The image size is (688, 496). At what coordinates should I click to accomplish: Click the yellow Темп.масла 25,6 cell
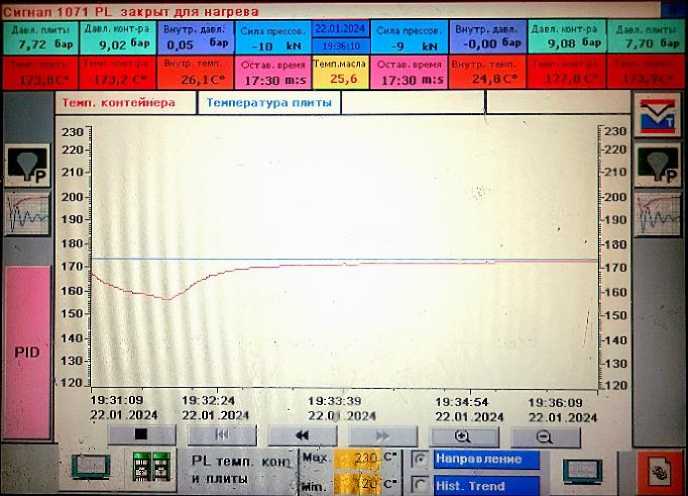(x=340, y=72)
